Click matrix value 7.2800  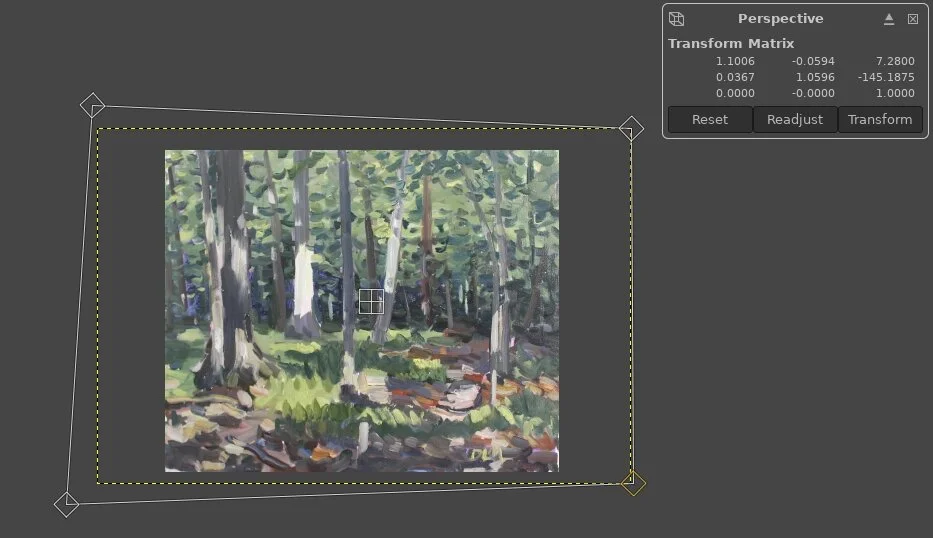tap(896, 61)
